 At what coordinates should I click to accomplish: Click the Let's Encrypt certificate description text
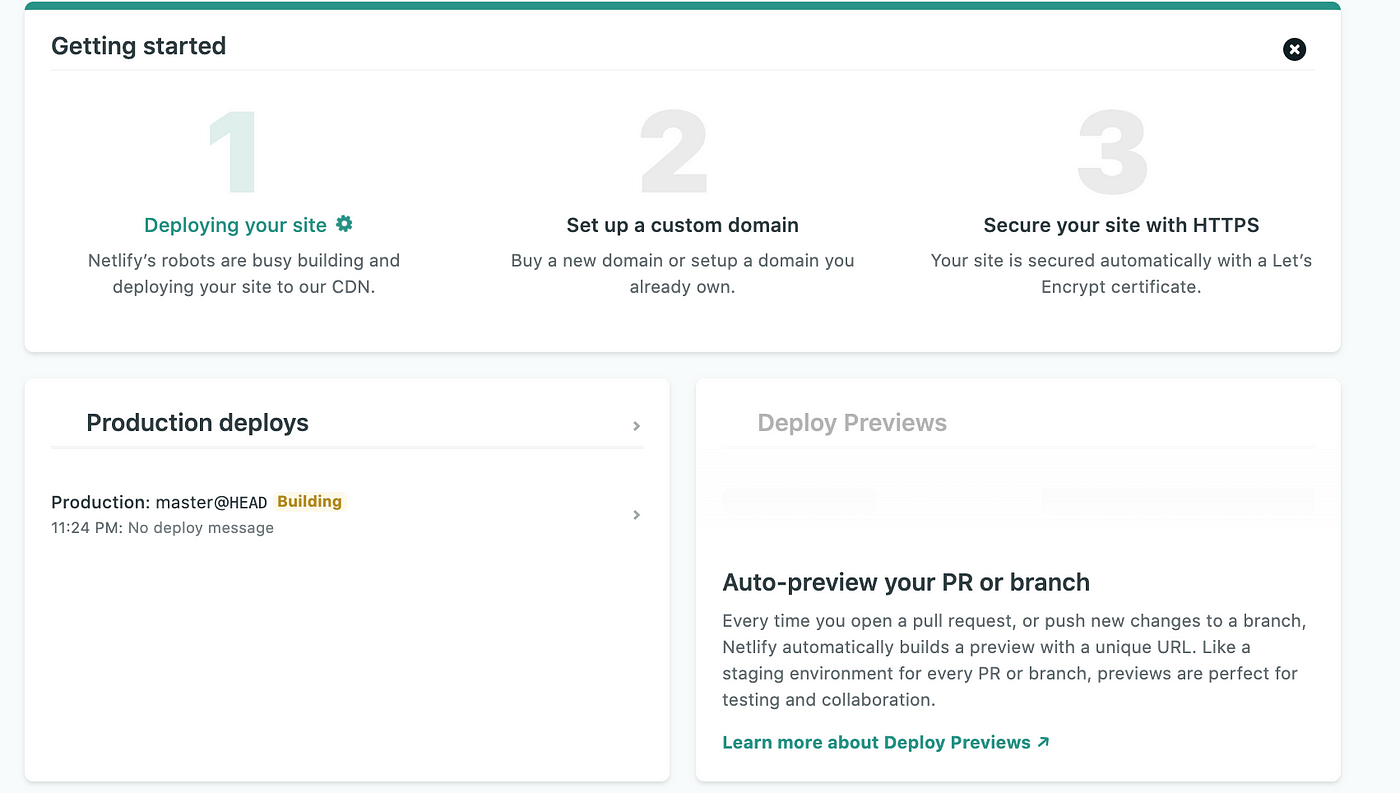(x=1121, y=273)
